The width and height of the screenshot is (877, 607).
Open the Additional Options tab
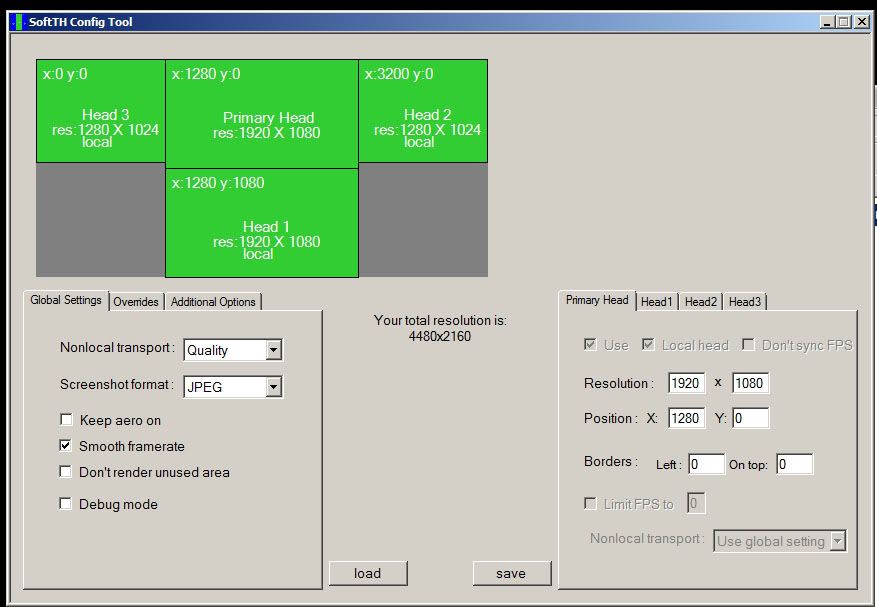(213, 302)
